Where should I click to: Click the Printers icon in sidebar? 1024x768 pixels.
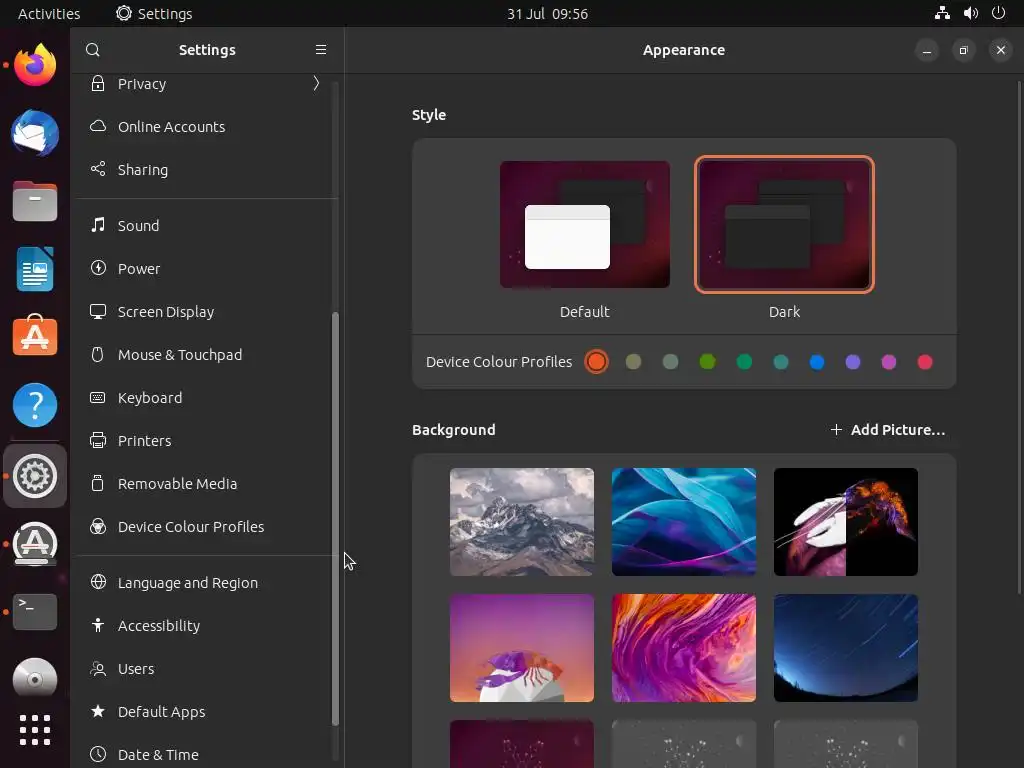click(x=98, y=441)
